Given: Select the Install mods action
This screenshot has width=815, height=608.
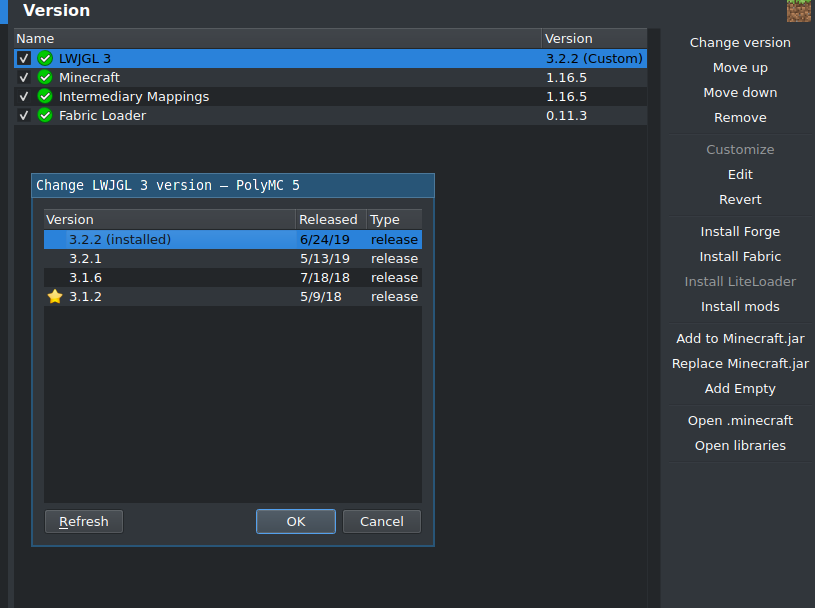Looking at the screenshot, I should click(740, 306).
